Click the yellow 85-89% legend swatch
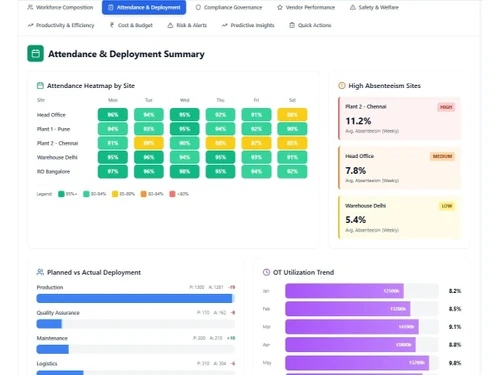This screenshot has width=500, height=375. click(115, 194)
